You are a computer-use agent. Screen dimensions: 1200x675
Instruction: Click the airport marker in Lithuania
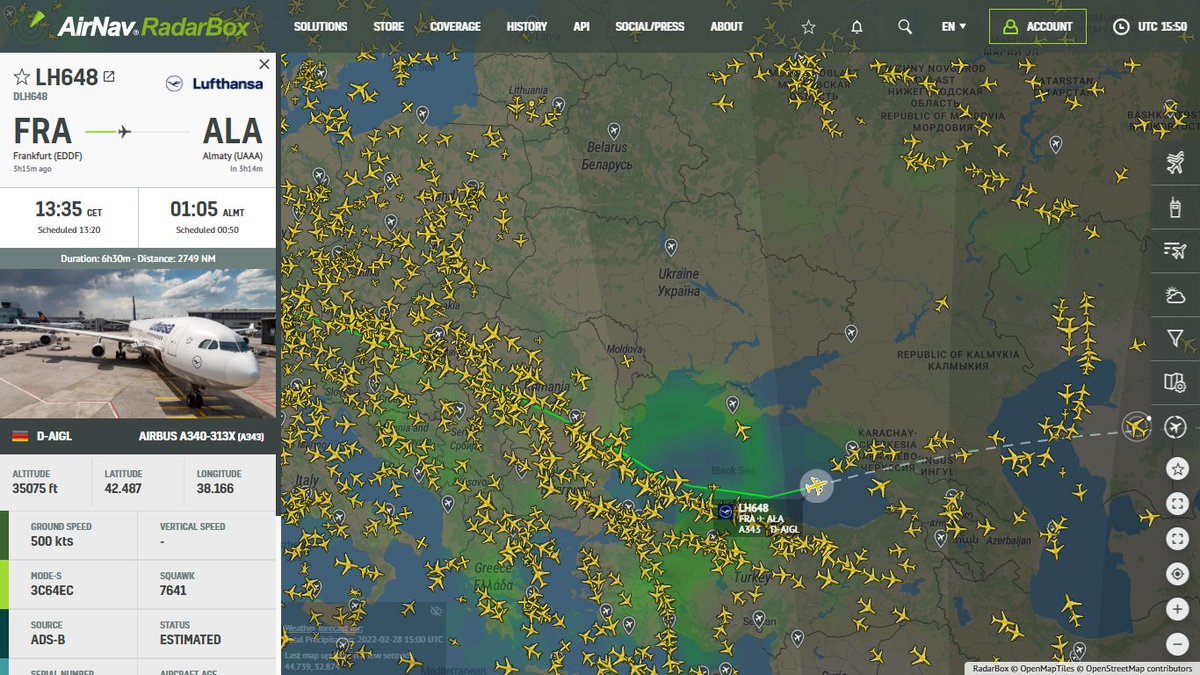558,104
